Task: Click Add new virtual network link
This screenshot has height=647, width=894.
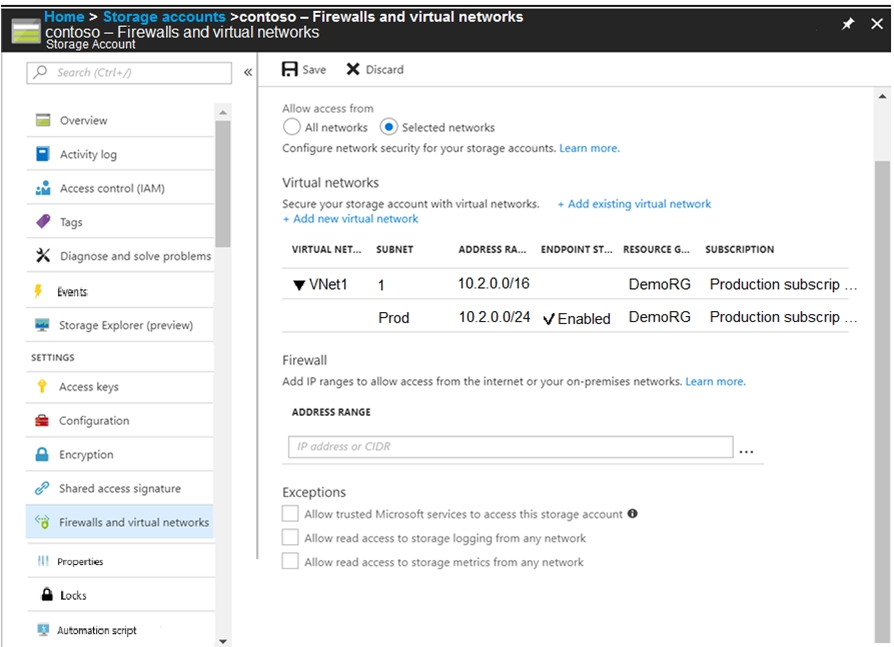Action: (x=351, y=219)
